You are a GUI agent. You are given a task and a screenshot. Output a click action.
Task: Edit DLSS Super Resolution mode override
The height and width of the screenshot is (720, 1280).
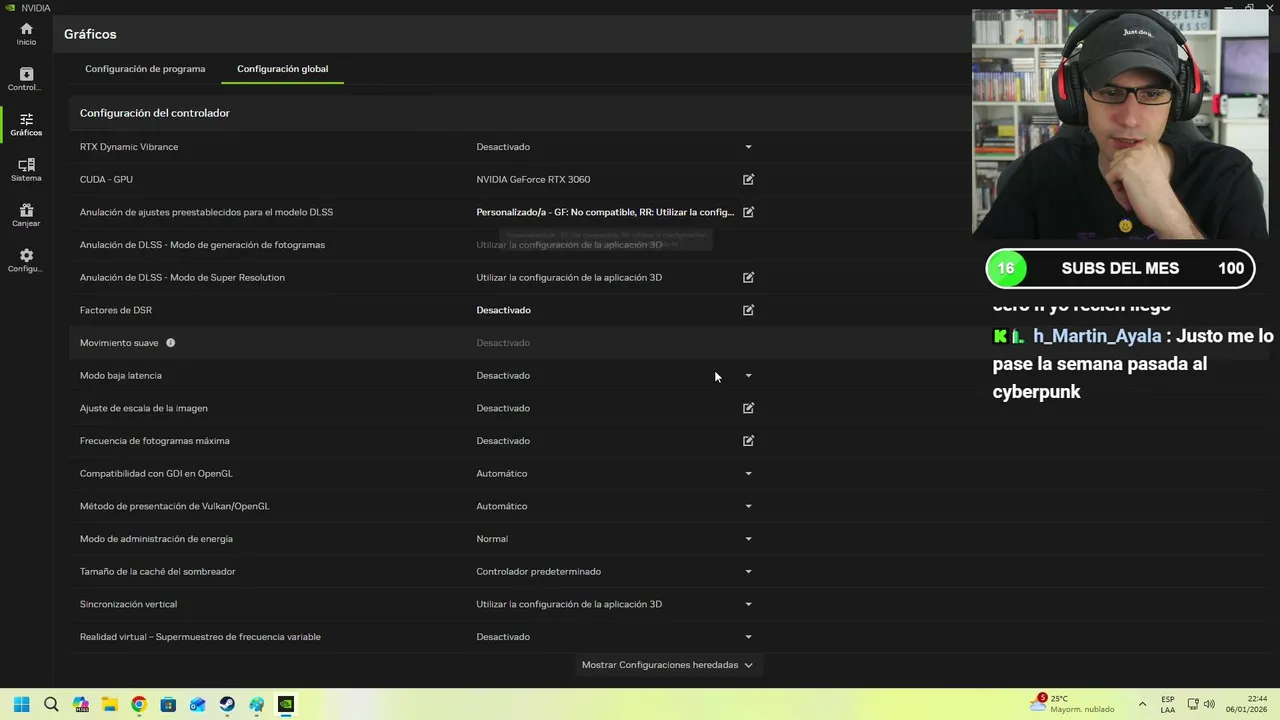pyautogui.click(x=748, y=278)
